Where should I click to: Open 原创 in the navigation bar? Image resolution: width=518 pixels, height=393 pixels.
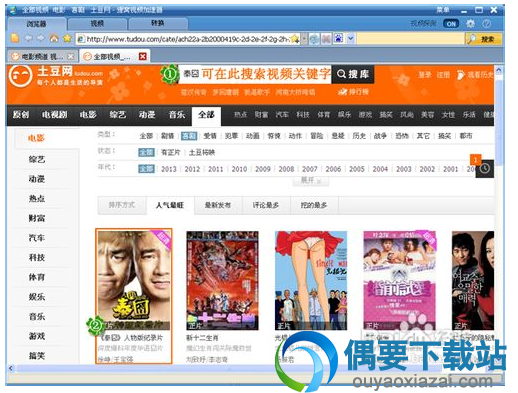[x=21, y=115]
